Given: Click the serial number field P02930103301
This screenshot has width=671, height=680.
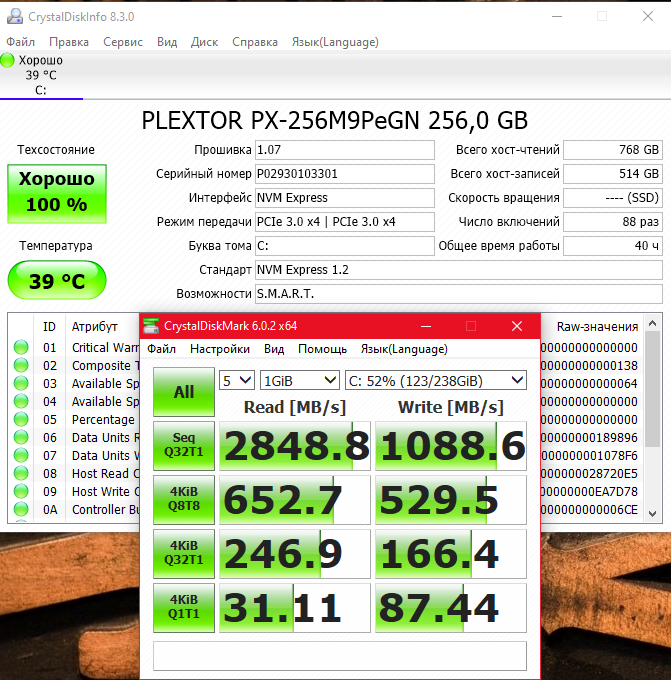Looking at the screenshot, I should tap(345, 174).
